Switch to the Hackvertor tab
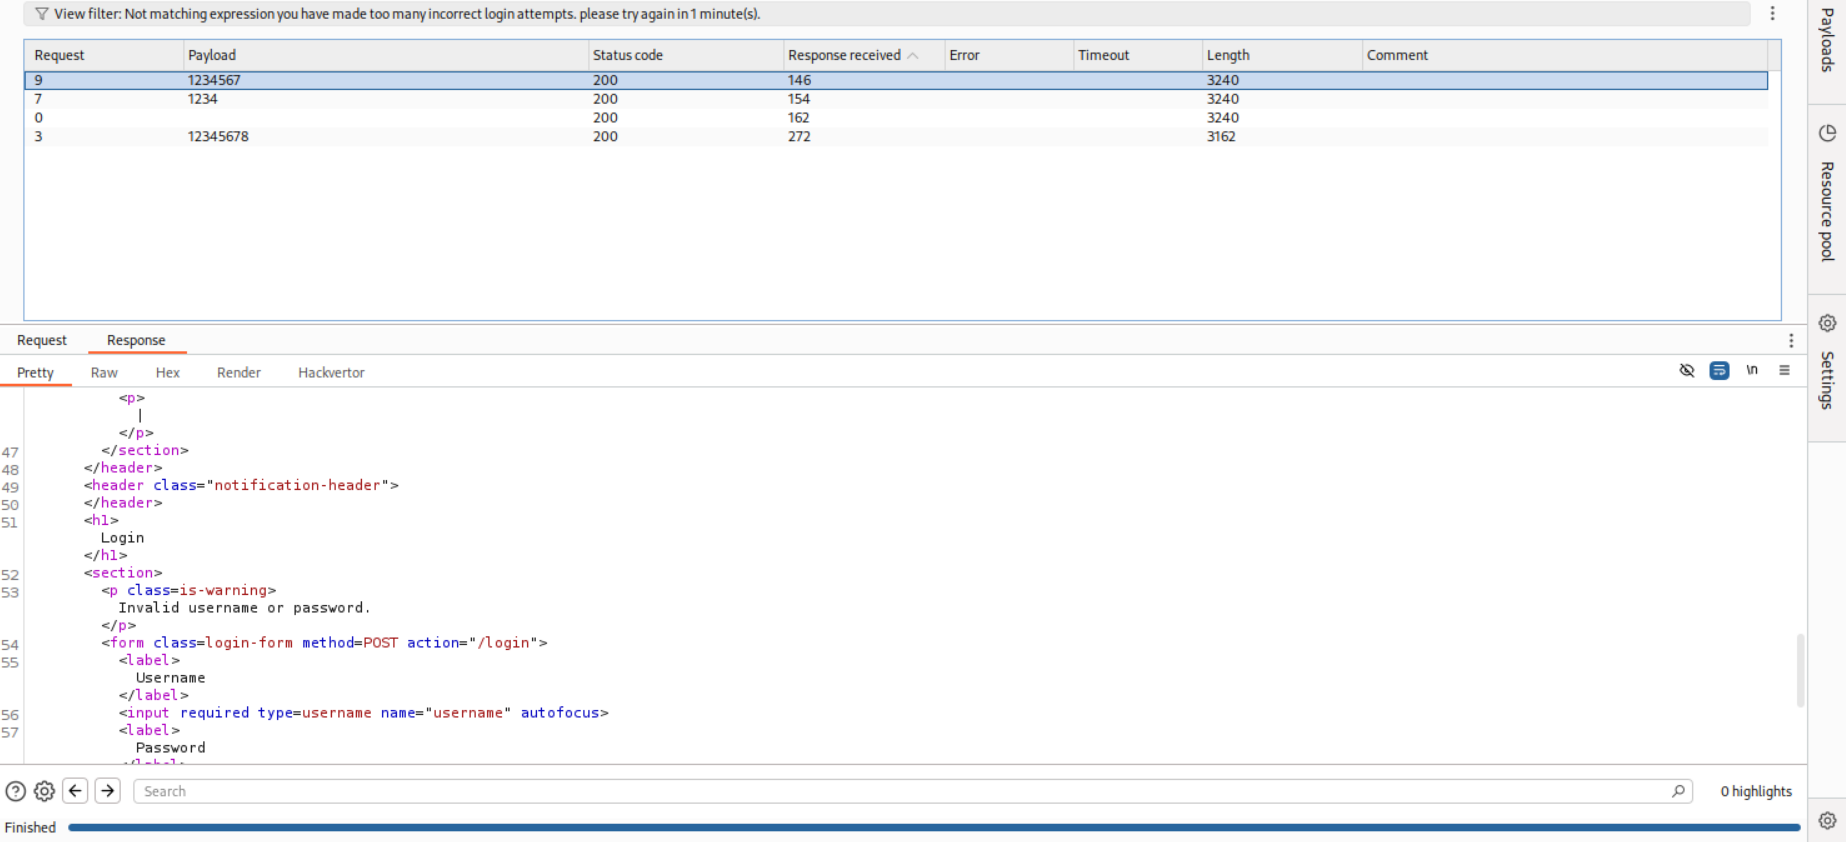 [x=331, y=373]
